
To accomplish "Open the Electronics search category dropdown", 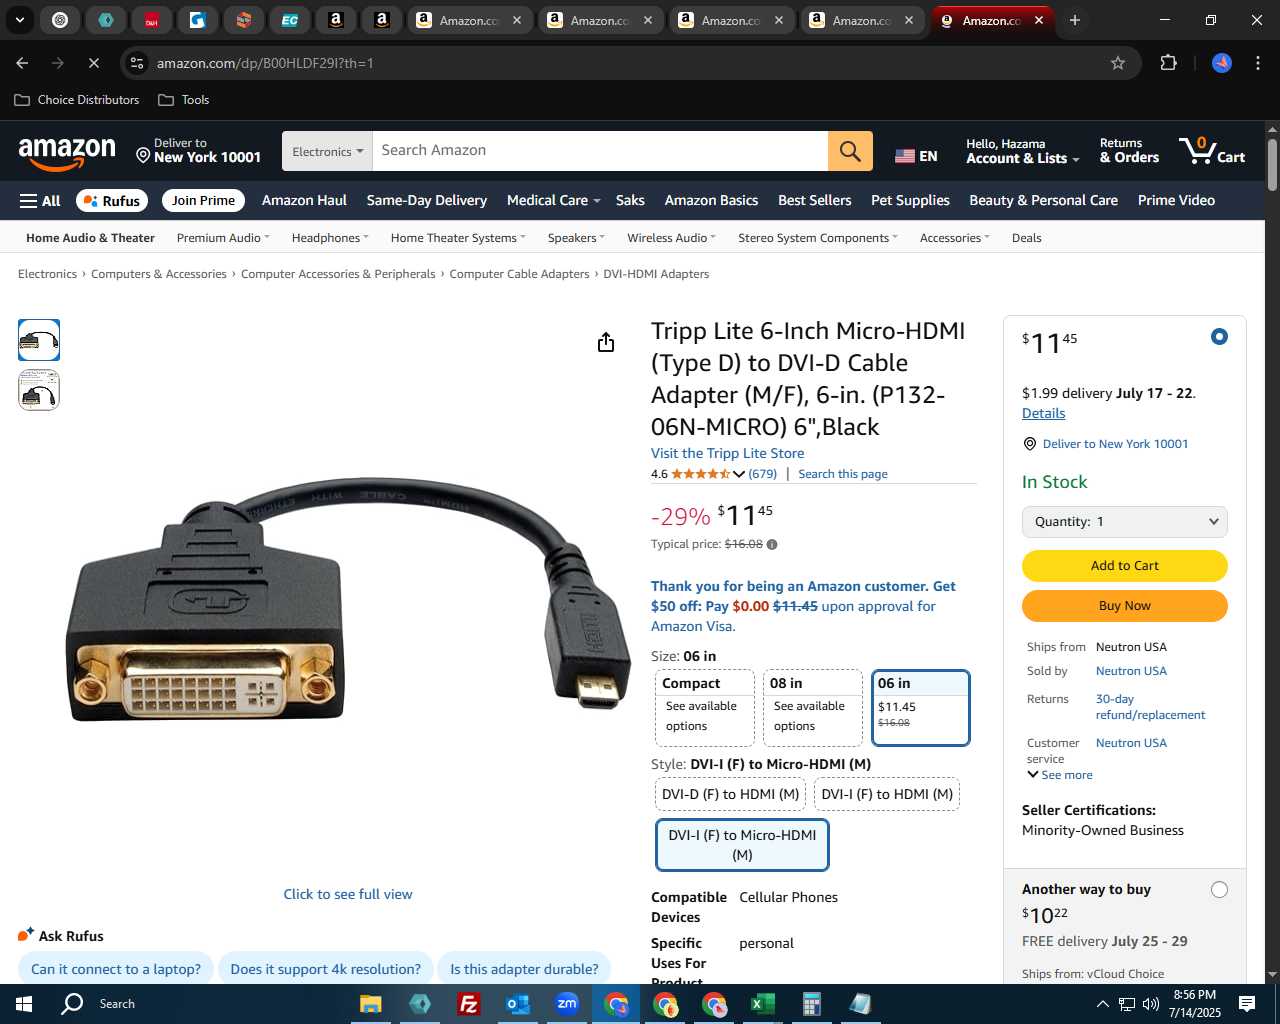I will point(327,151).
